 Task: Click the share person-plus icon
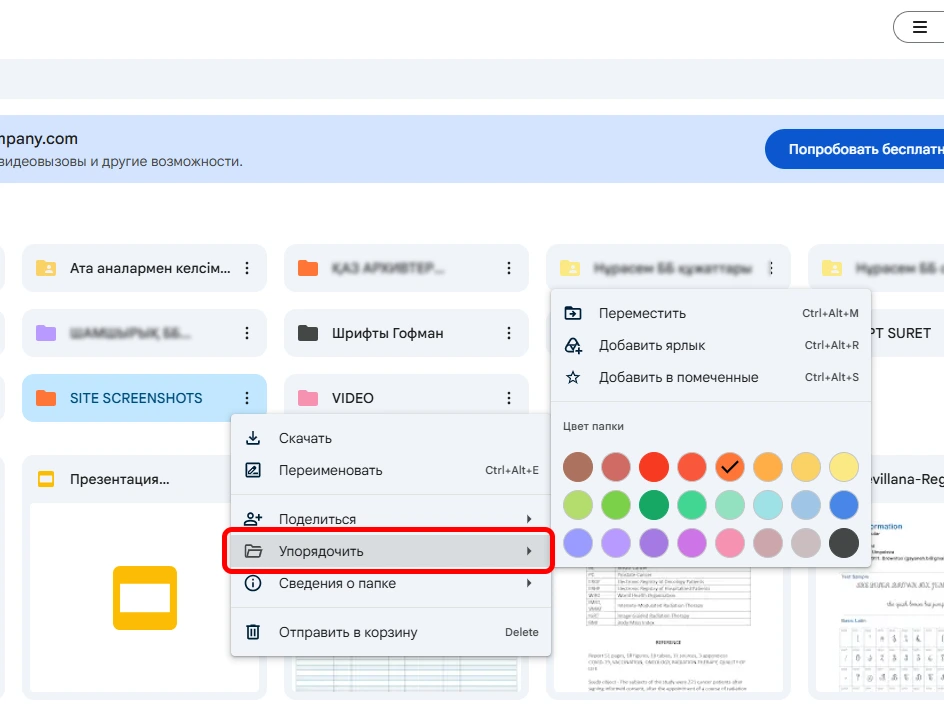(x=253, y=518)
